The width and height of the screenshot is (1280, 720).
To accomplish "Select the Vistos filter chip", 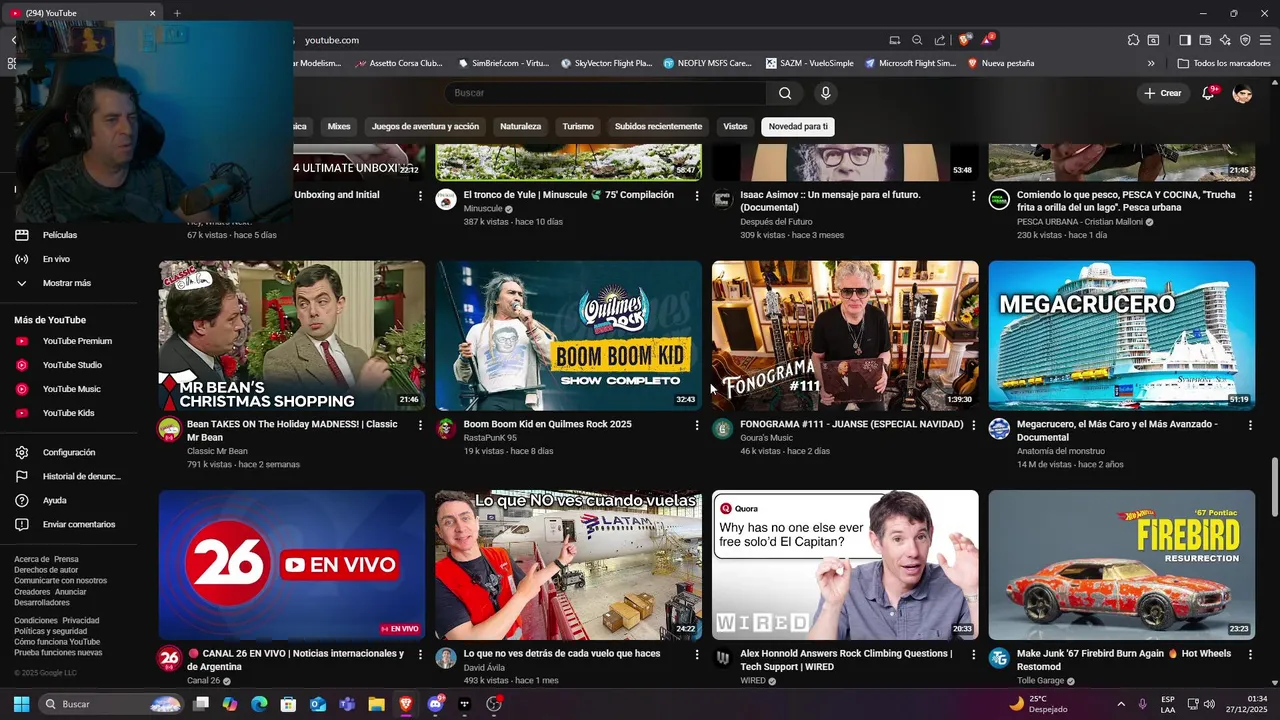I will 735,127.
